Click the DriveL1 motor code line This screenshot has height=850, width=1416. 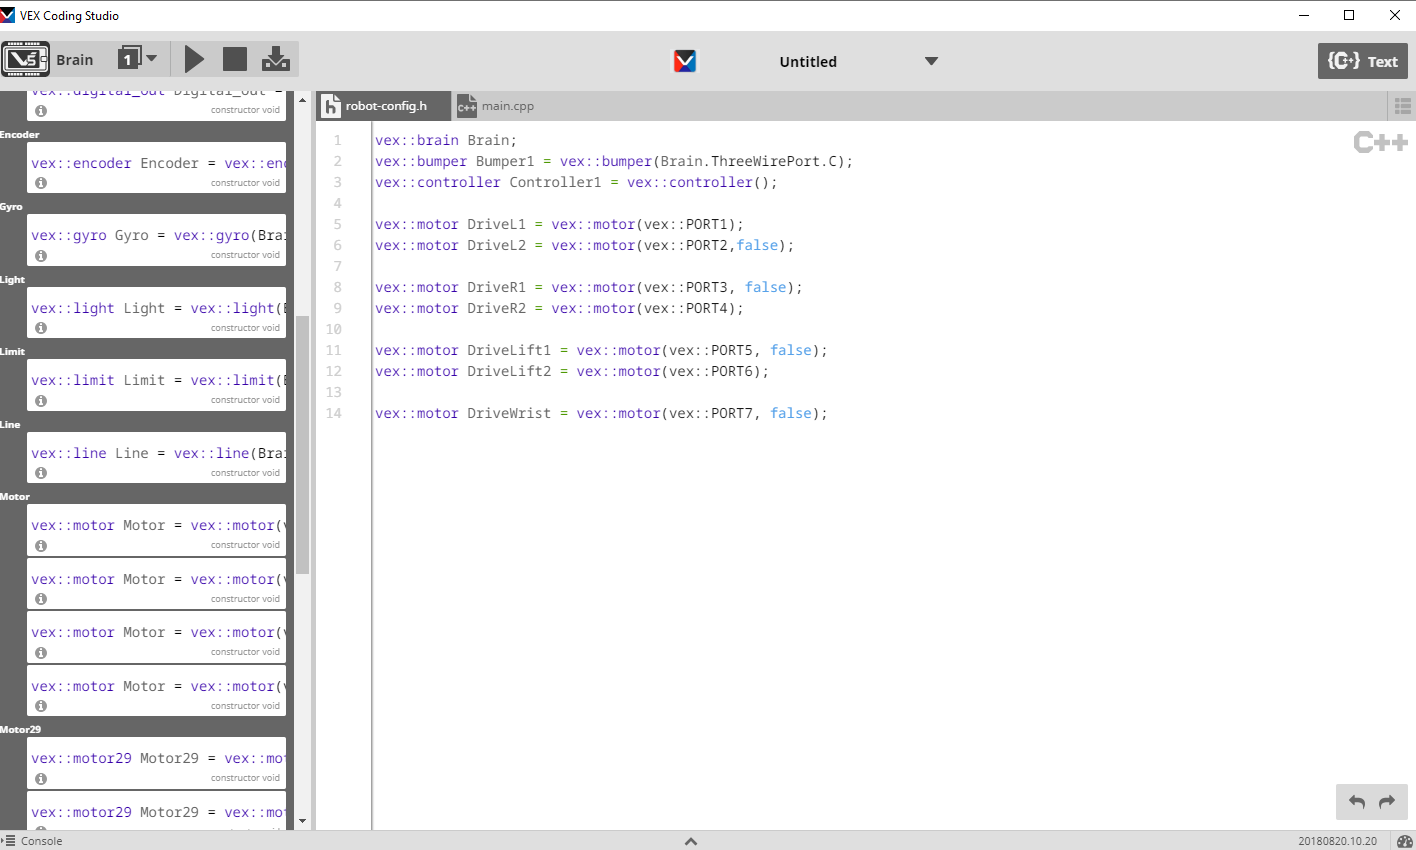click(559, 225)
